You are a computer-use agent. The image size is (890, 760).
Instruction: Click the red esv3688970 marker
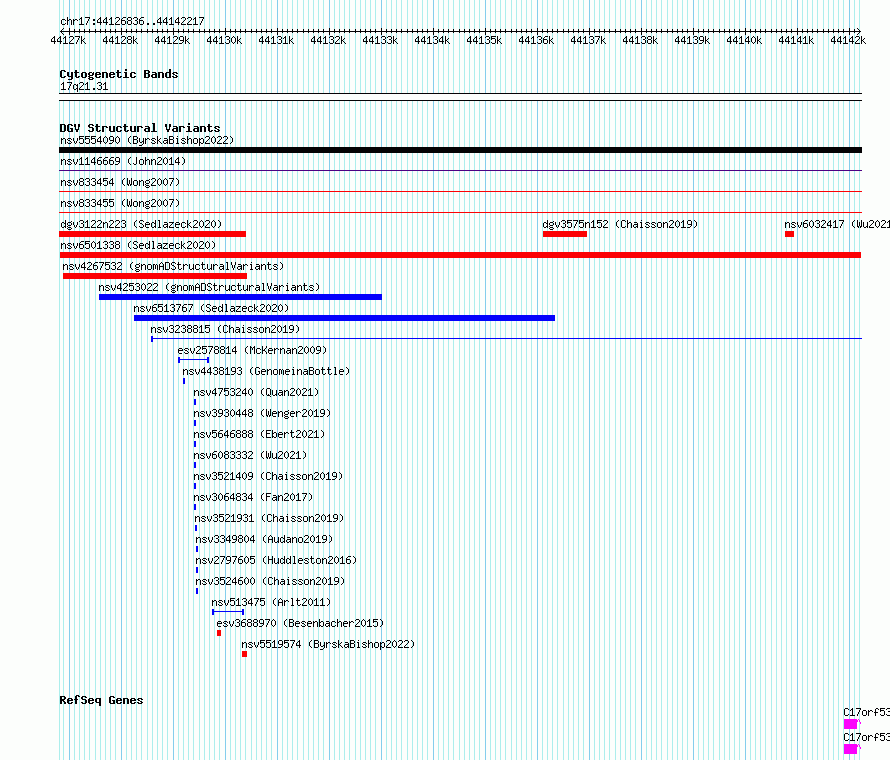pos(219,633)
